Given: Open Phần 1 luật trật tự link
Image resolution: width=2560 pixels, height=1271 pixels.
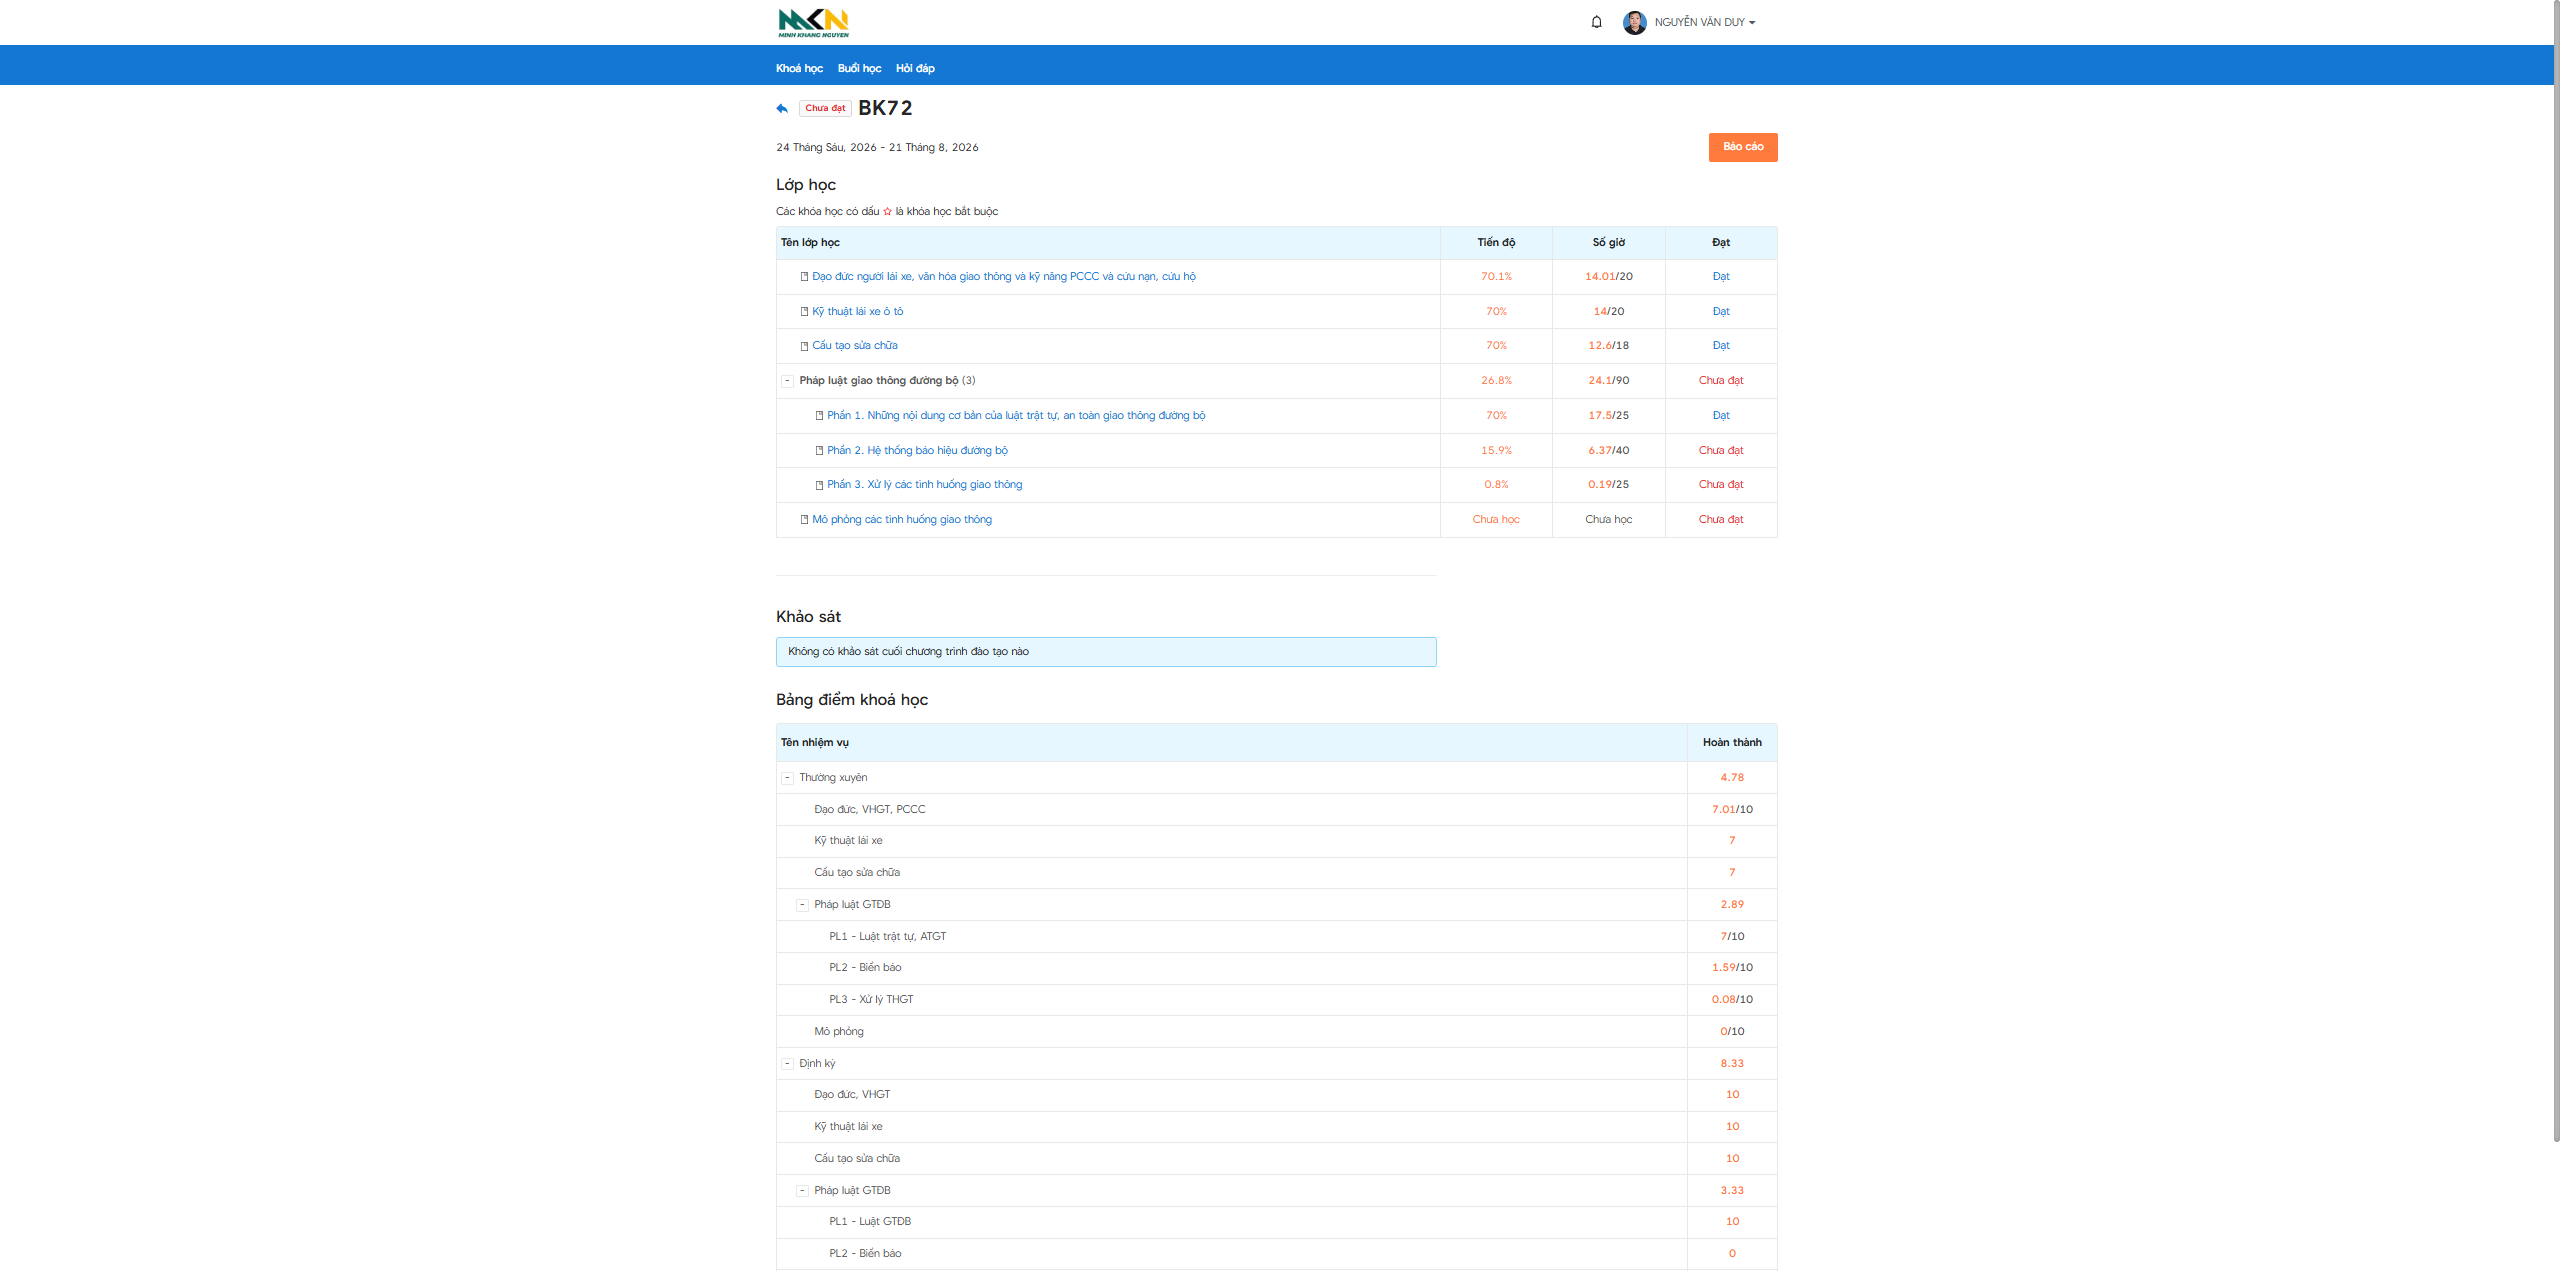Looking at the screenshot, I should pyautogui.click(x=1016, y=416).
